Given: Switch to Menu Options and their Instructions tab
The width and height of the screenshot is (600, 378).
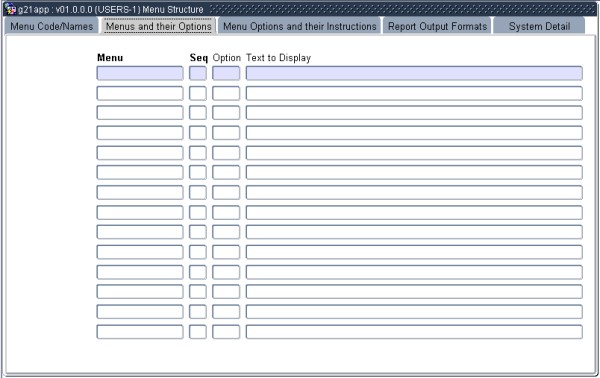Looking at the screenshot, I should tap(300, 26).
